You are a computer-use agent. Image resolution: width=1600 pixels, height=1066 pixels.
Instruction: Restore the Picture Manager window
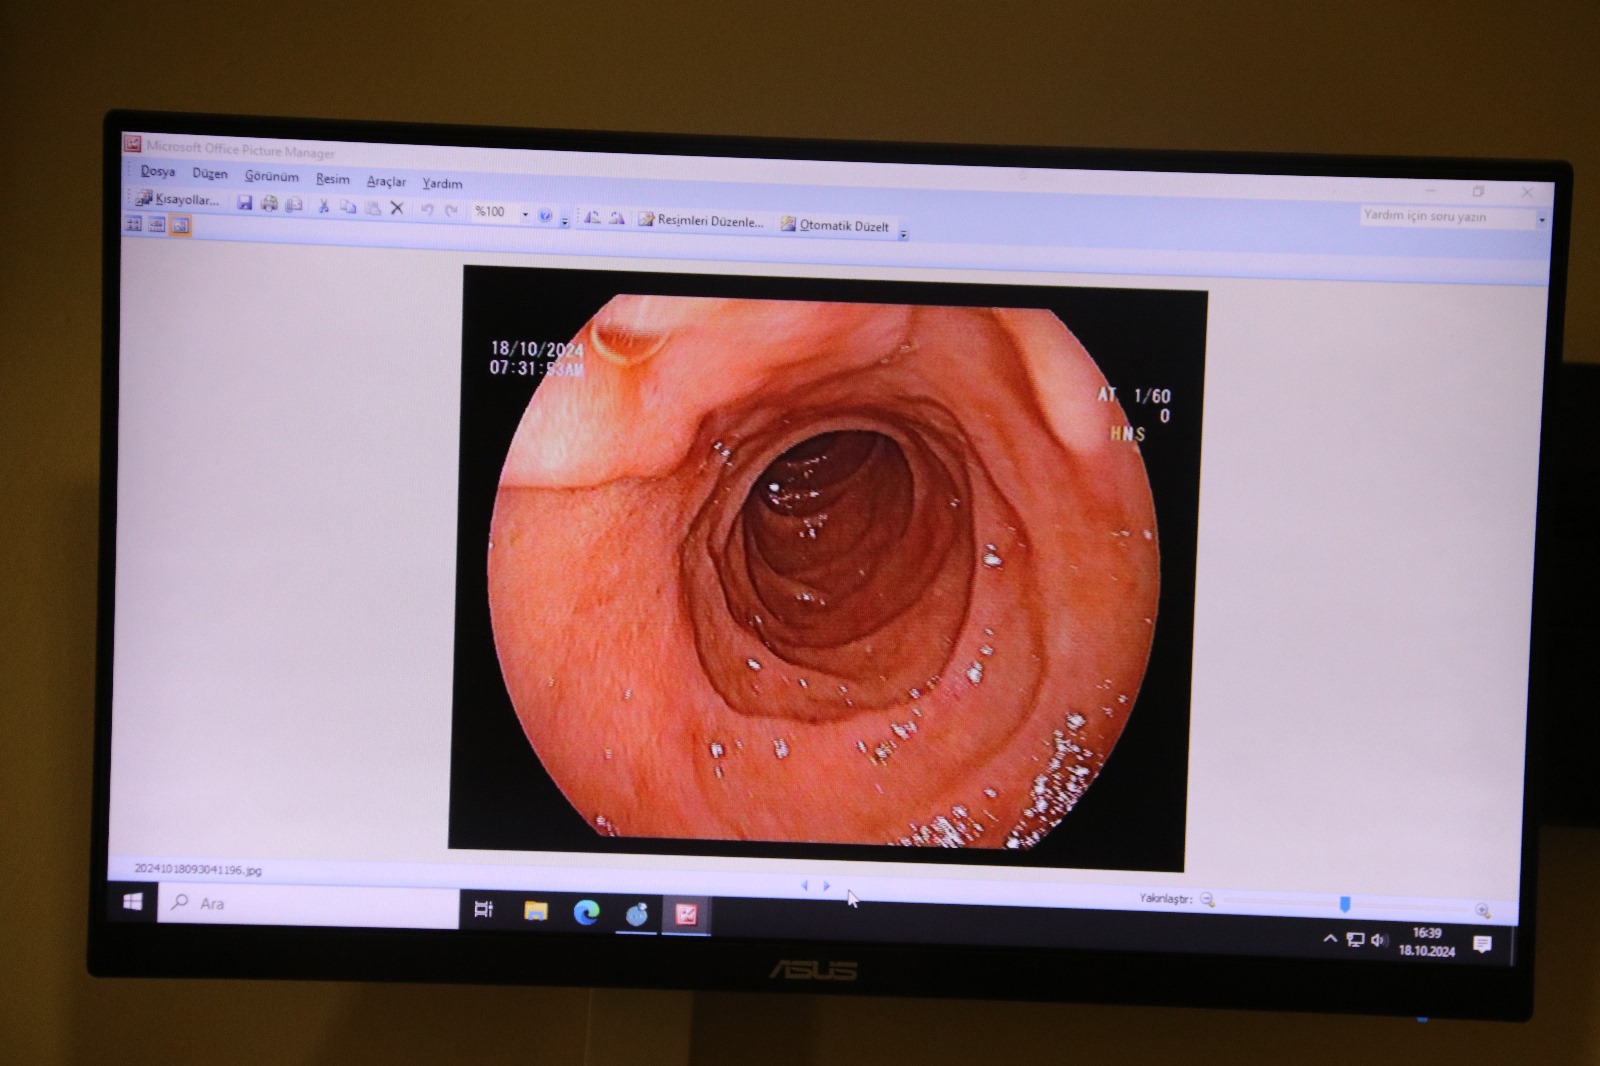click(1478, 191)
